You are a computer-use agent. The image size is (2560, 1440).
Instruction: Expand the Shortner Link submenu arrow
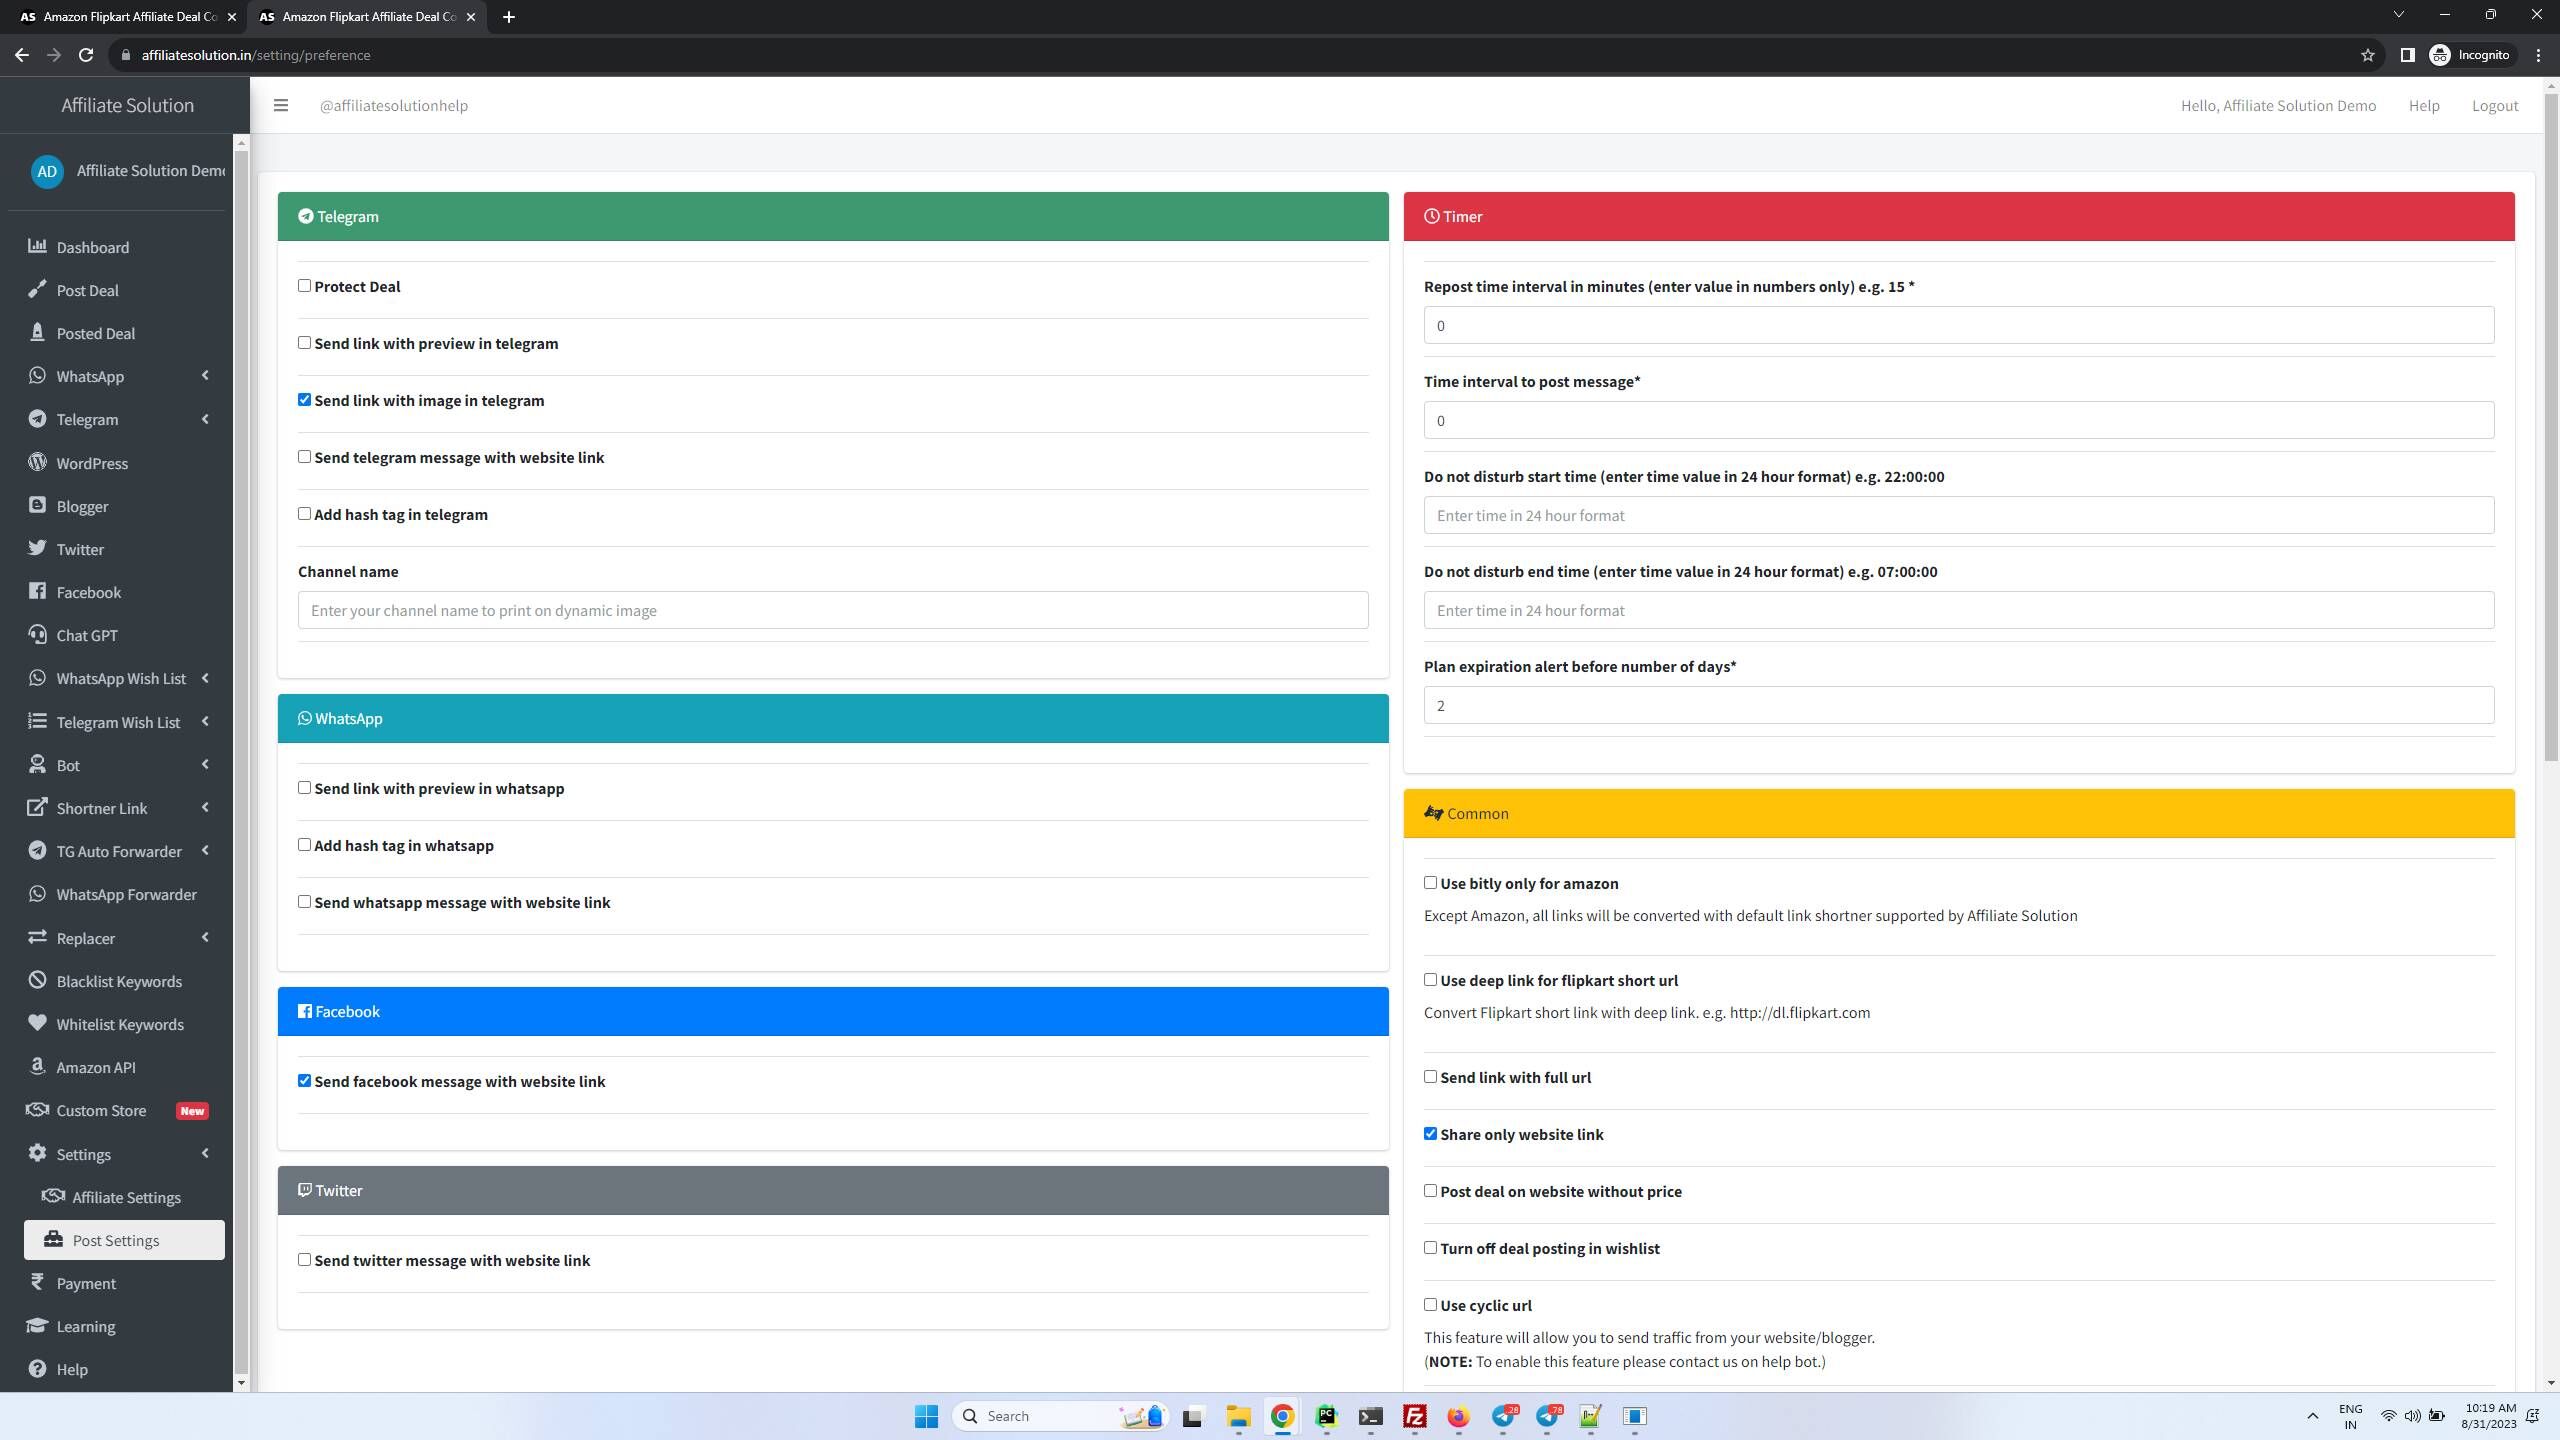205,808
